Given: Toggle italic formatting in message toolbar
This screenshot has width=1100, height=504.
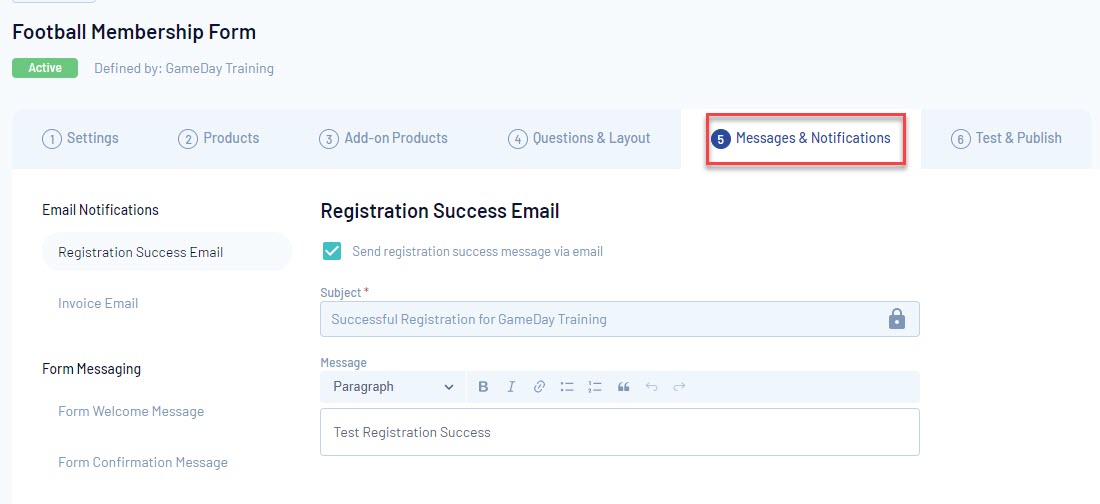Looking at the screenshot, I should coord(511,387).
